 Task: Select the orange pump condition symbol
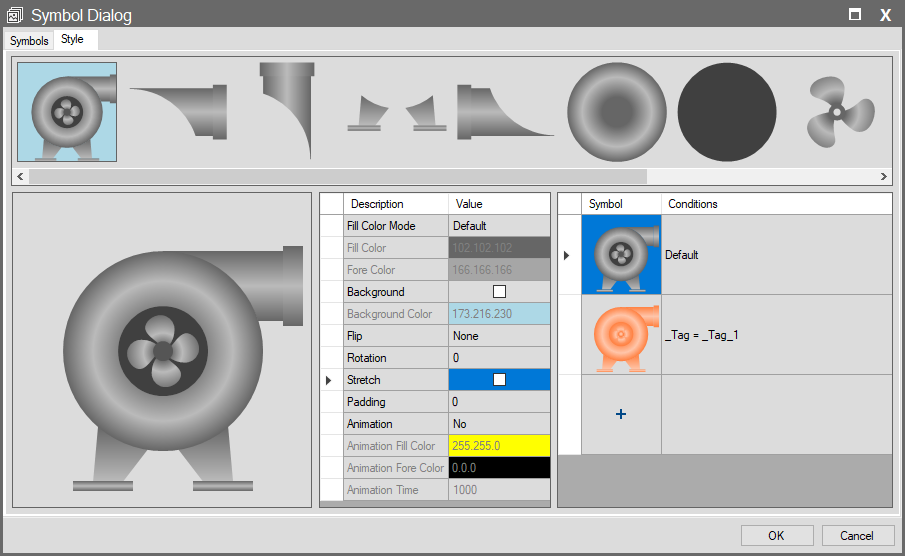(x=621, y=335)
